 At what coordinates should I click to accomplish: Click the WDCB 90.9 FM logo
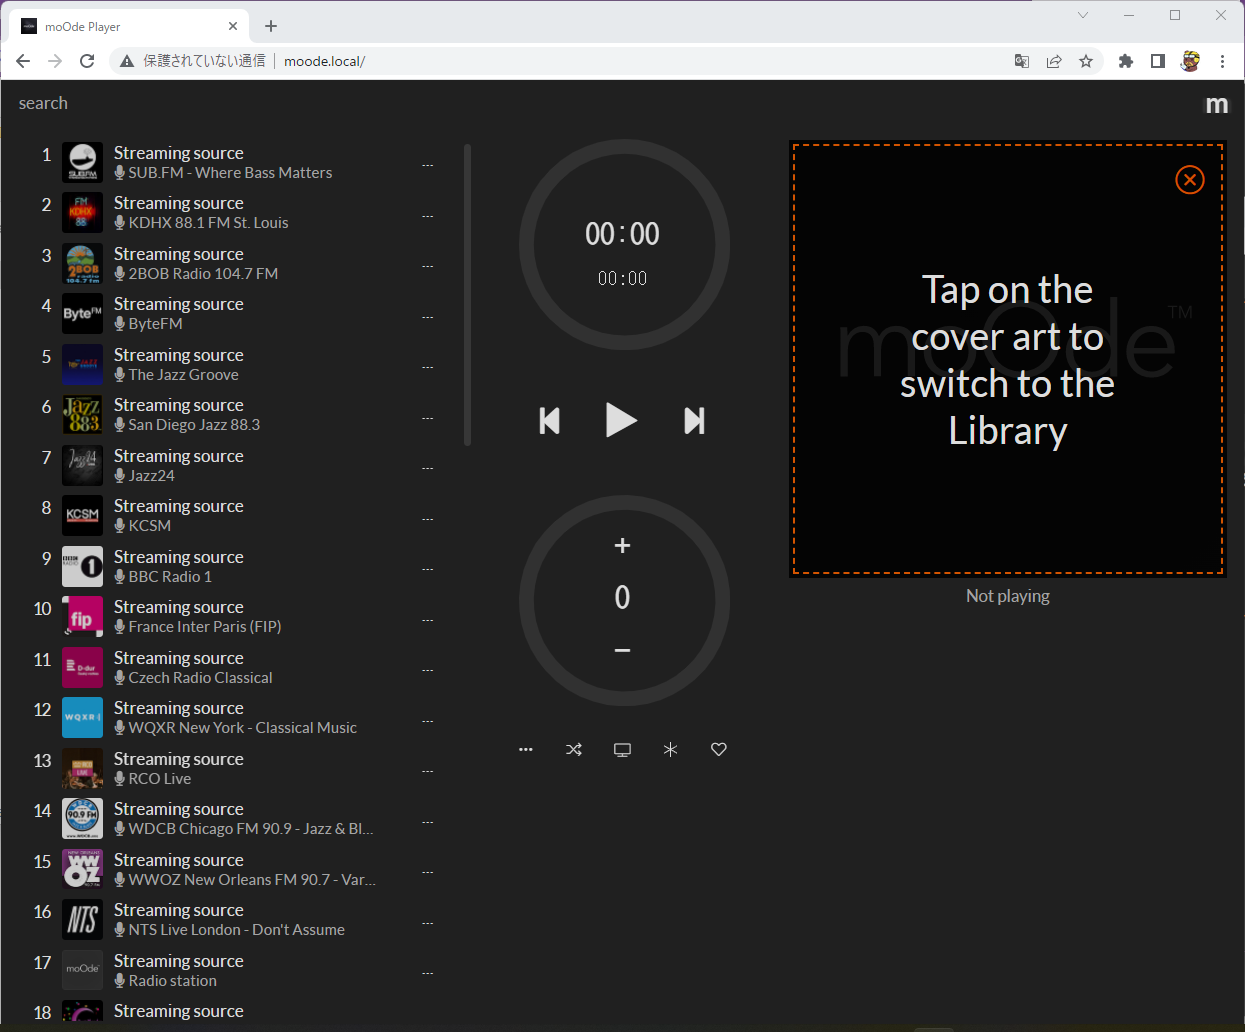tap(82, 819)
